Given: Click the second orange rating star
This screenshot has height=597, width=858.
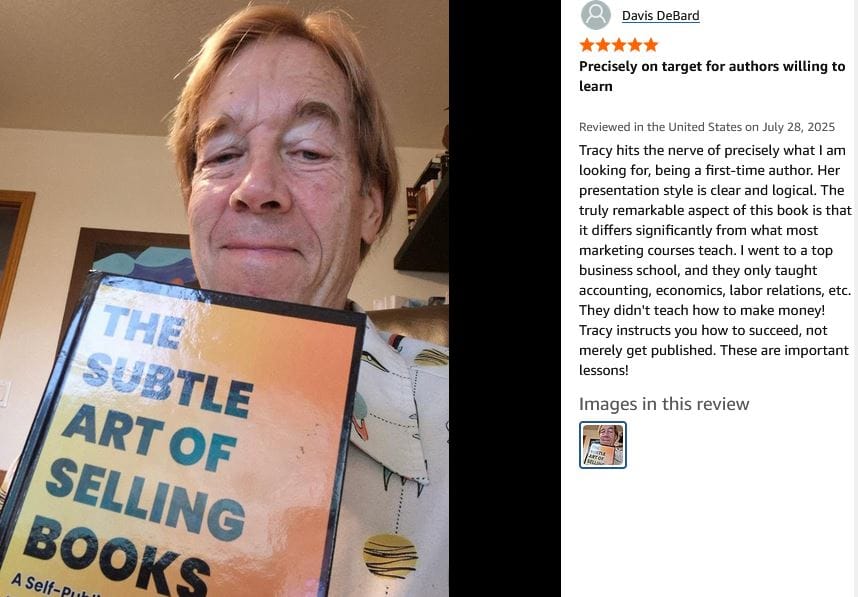Looking at the screenshot, I should (603, 45).
